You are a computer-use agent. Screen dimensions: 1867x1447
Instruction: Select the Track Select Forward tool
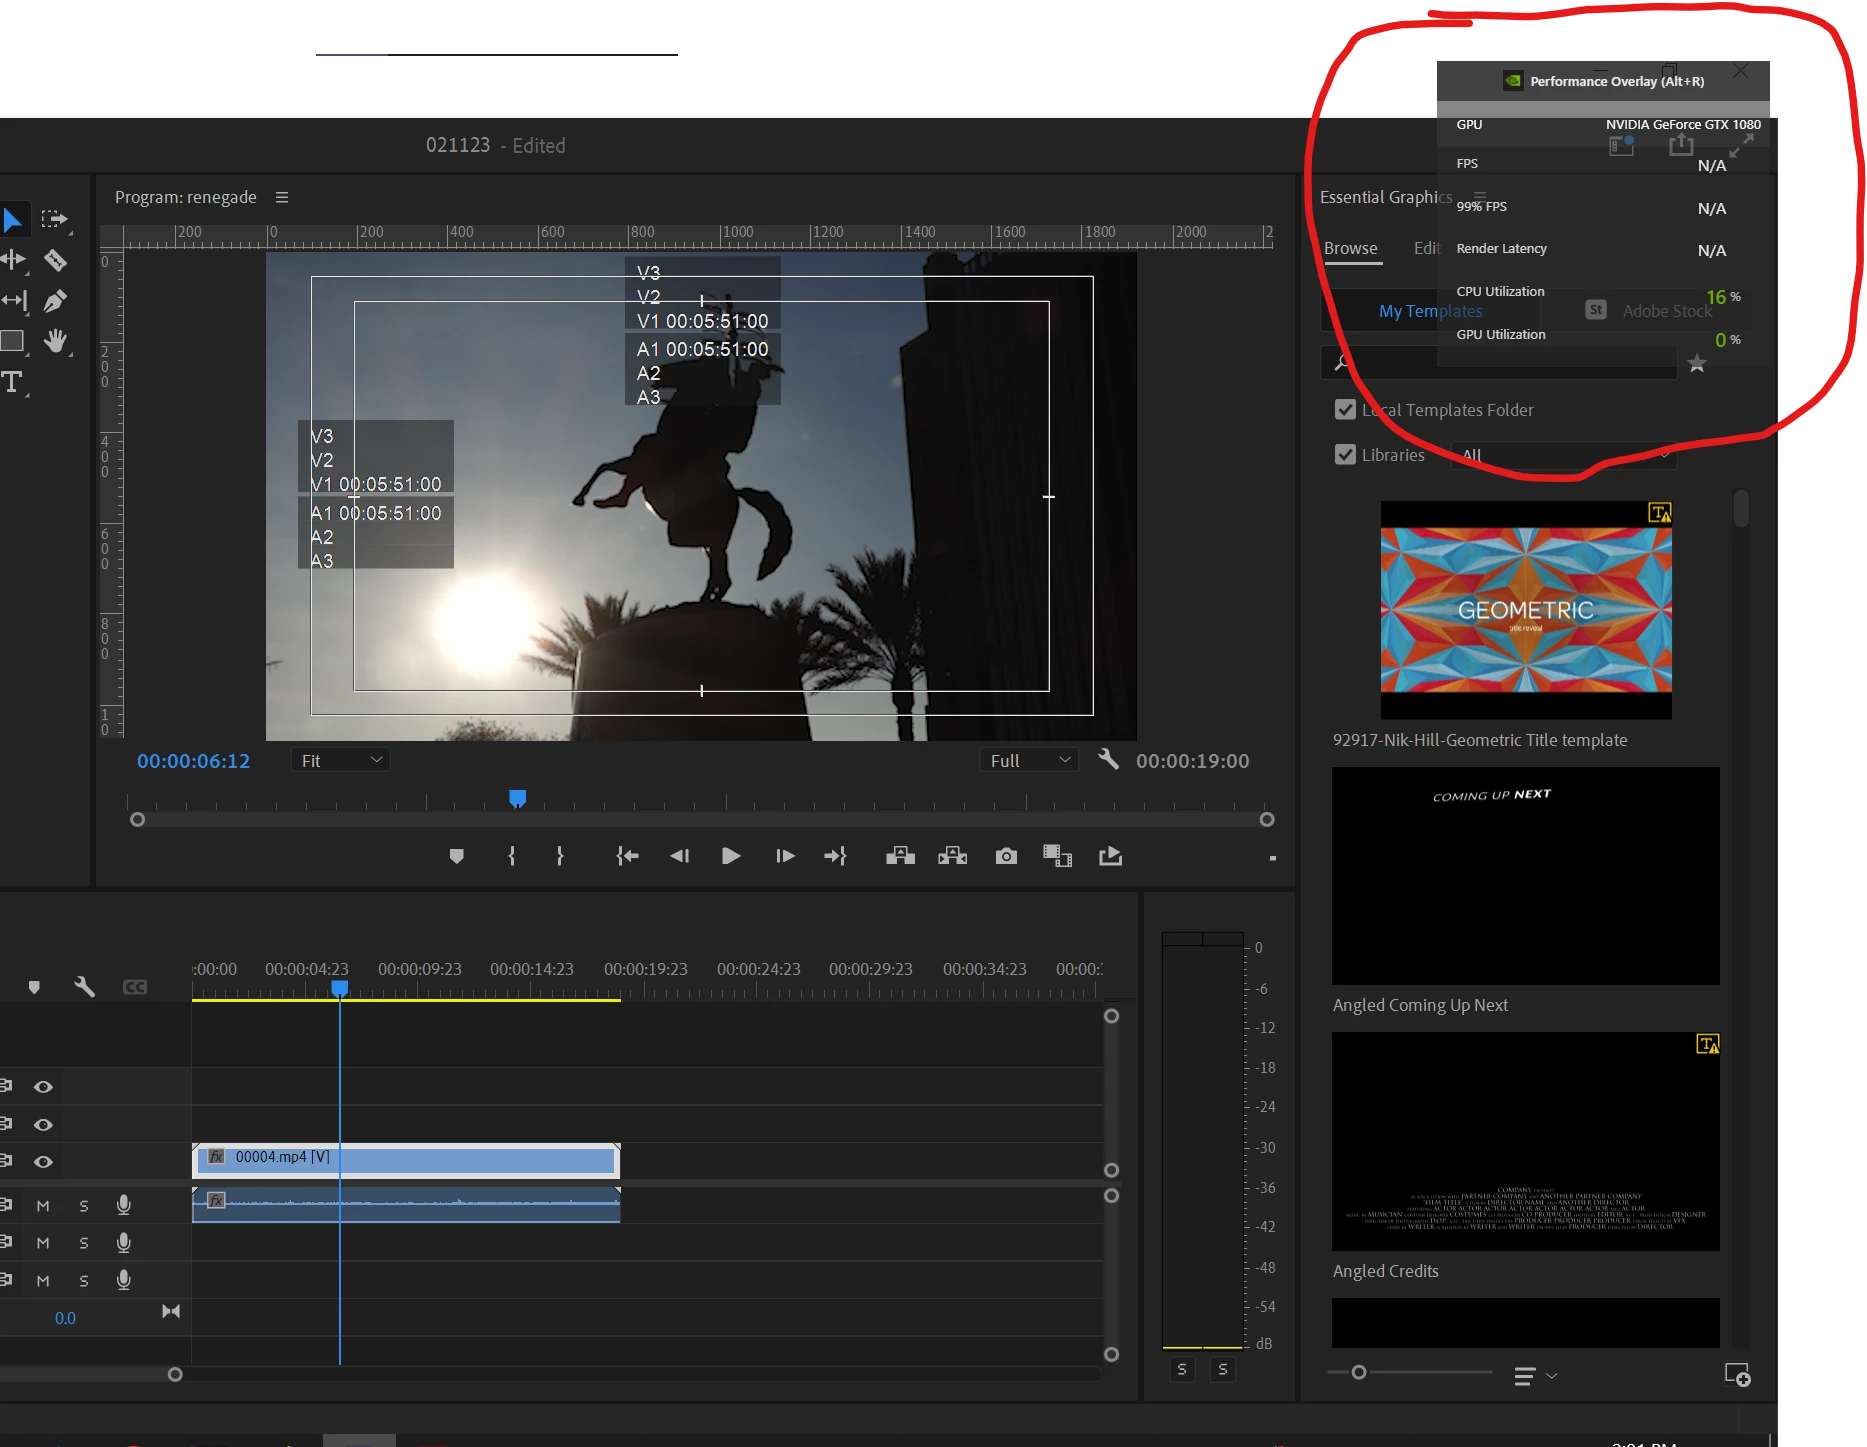pos(54,219)
